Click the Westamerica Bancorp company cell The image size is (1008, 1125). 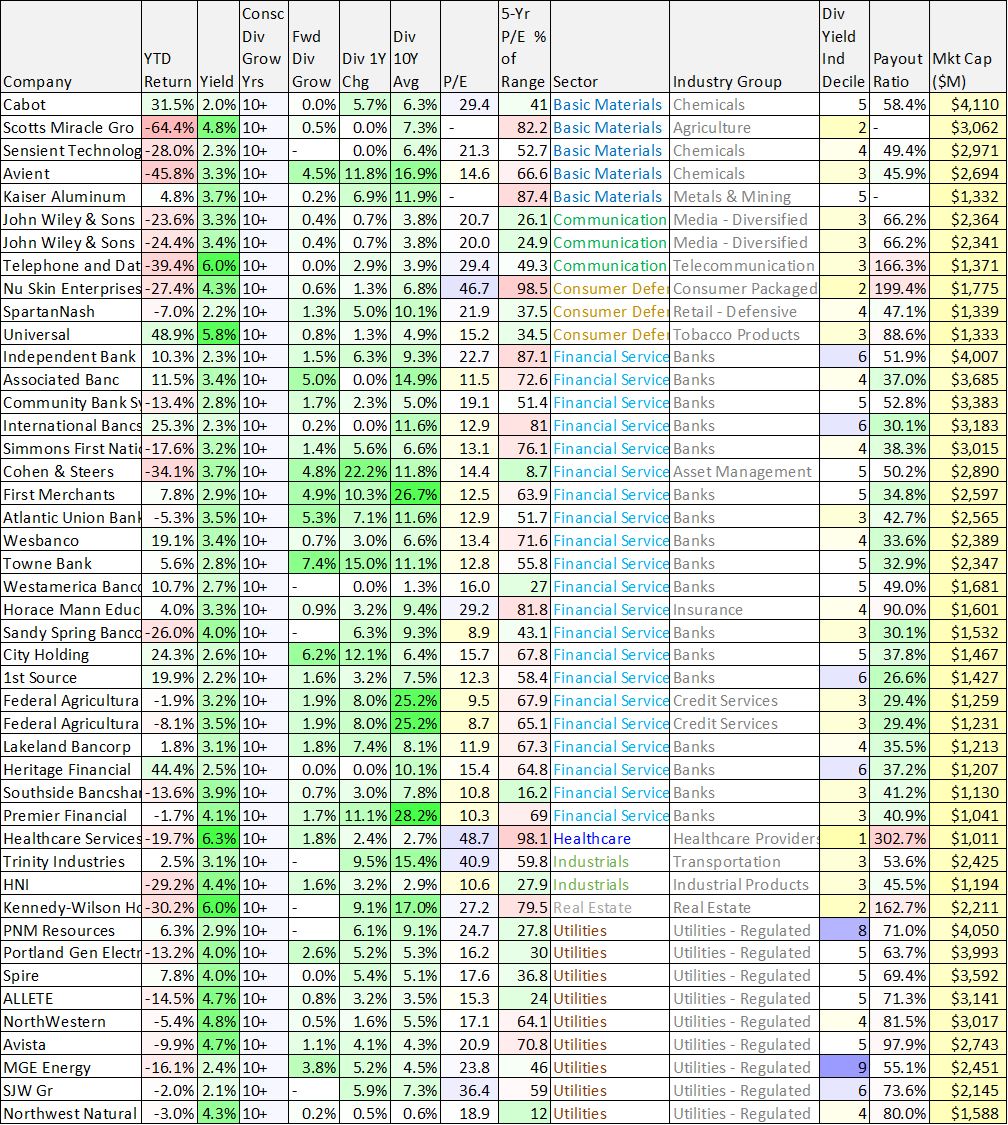(71, 586)
